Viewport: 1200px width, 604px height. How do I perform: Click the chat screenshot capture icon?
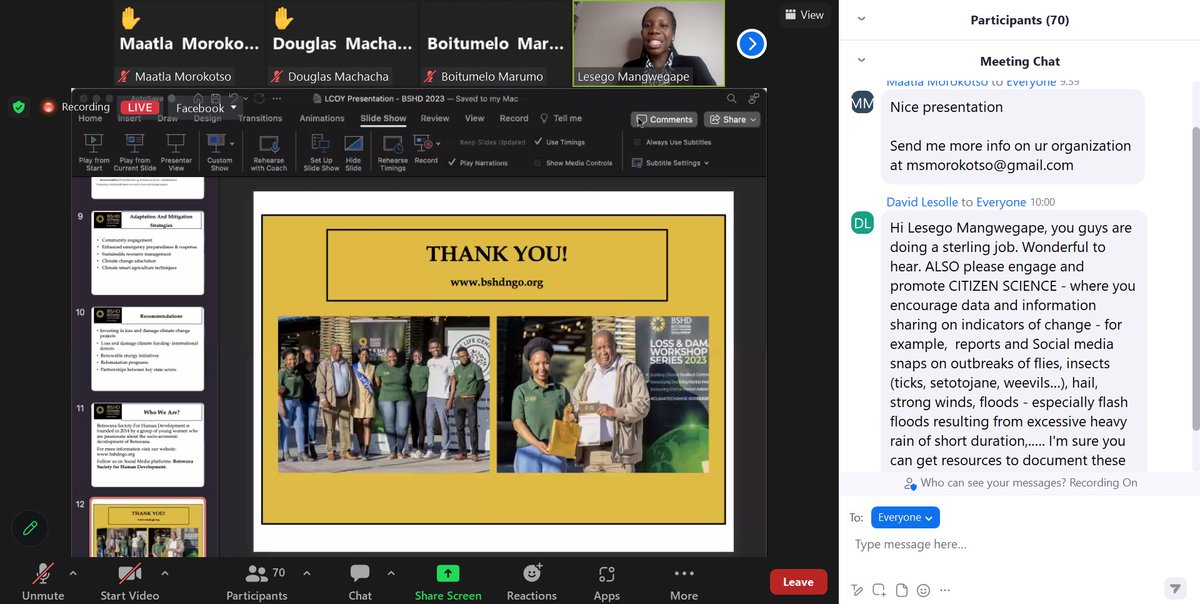tap(879, 590)
